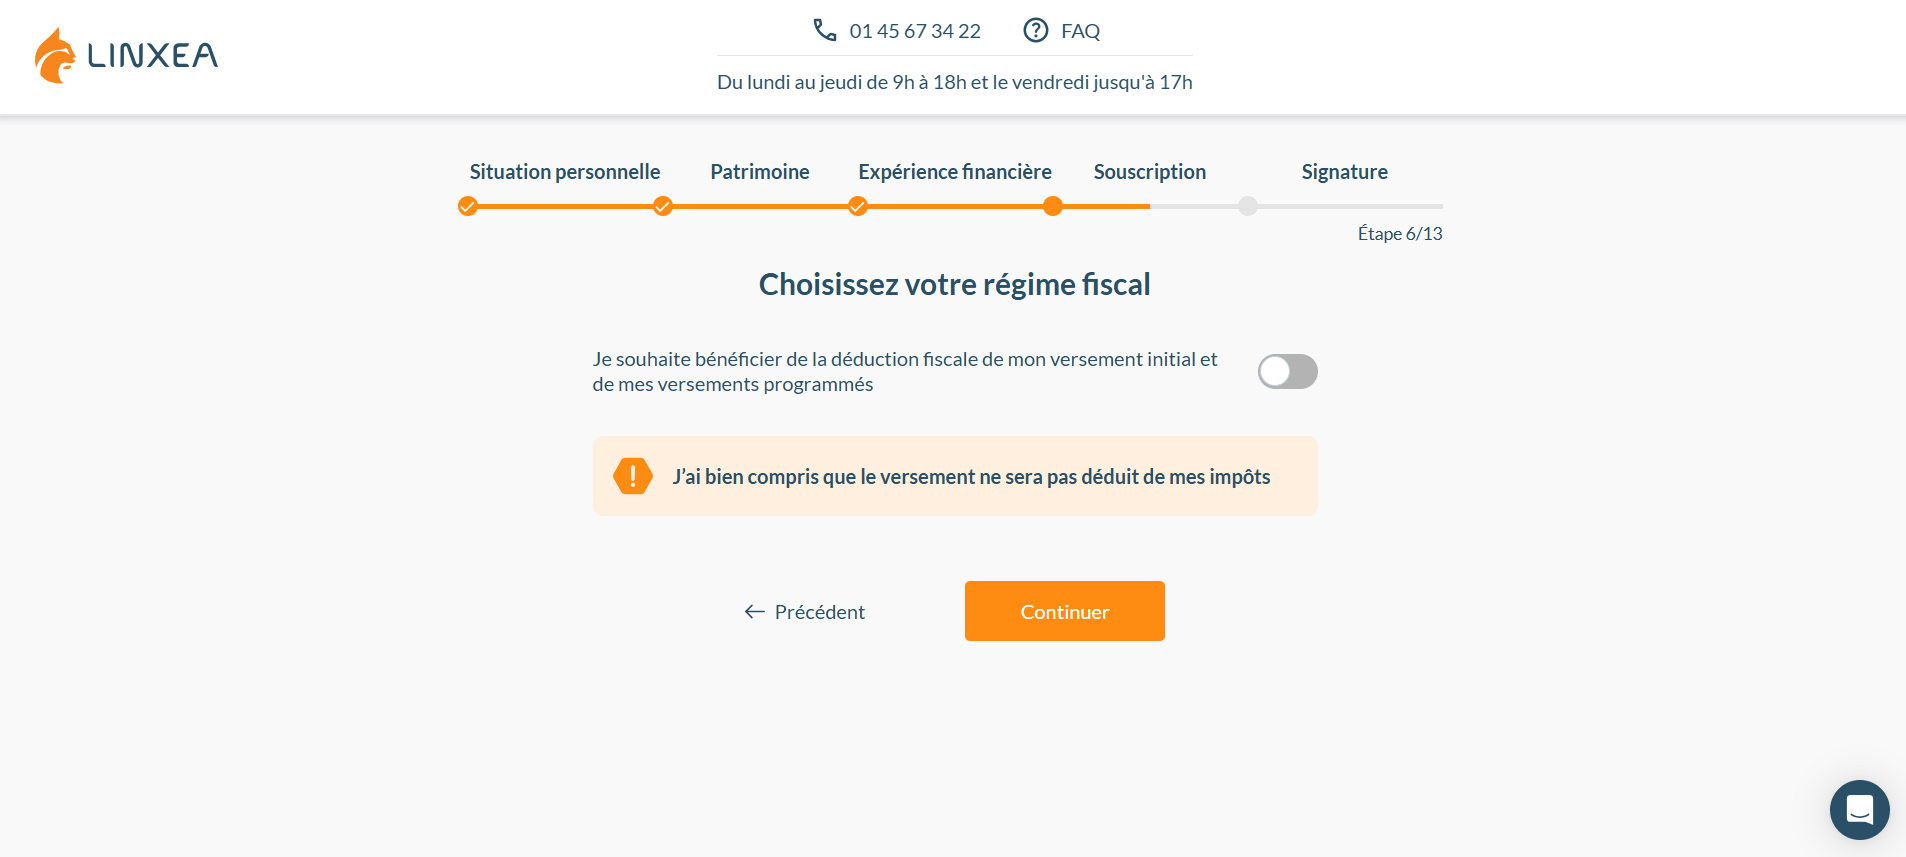This screenshot has width=1906, height=857.
Task: Click the phone icon next to the number
Action: (824, 30)
